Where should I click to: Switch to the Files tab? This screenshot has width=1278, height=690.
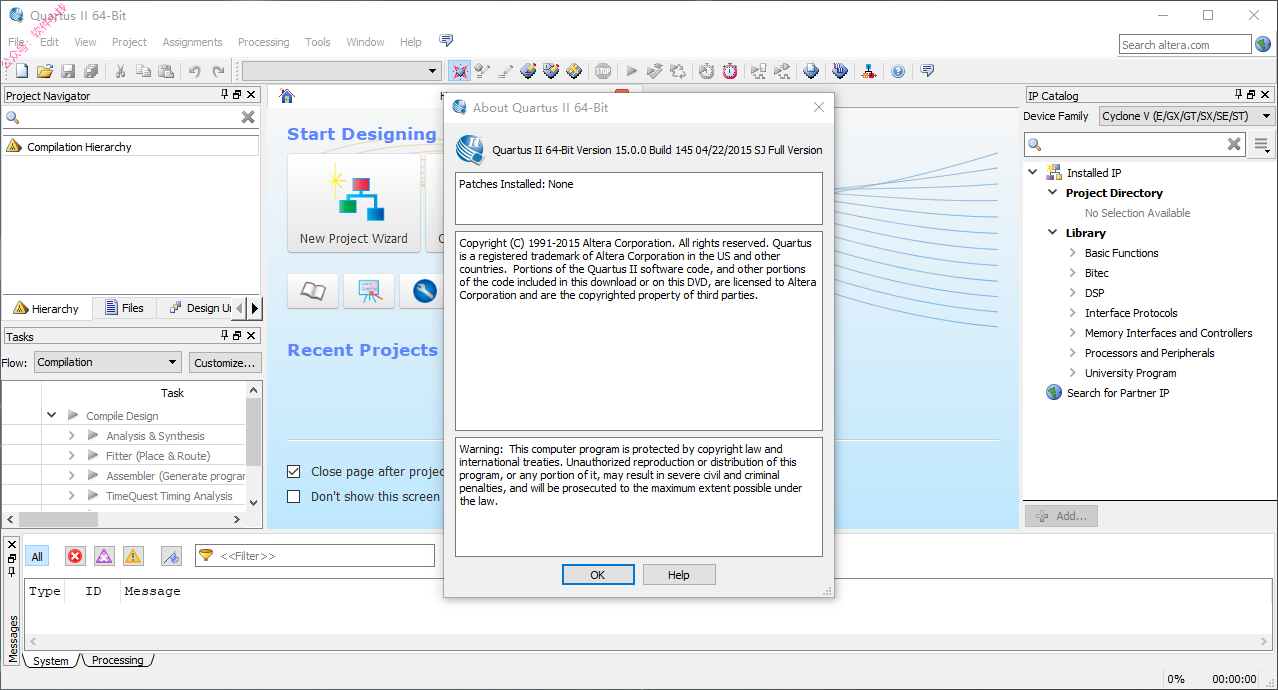click(123, 308)
